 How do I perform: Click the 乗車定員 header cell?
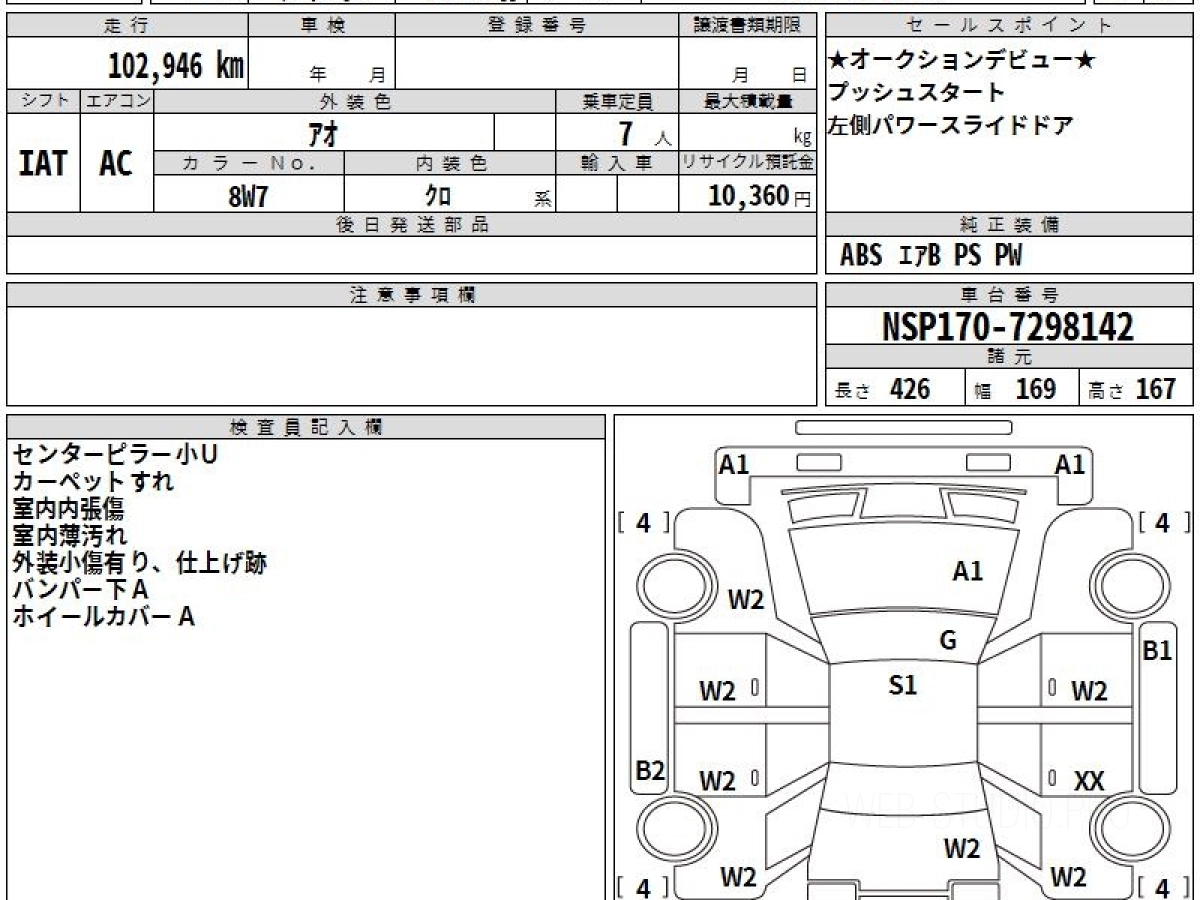click(x=617, y=101)
